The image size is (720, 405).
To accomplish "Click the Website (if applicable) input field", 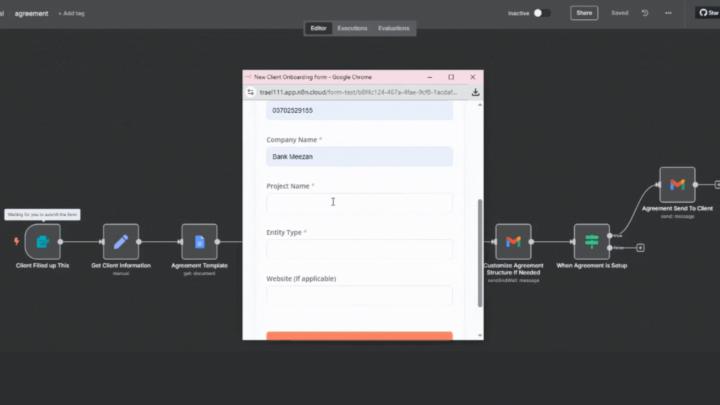I will pos(359,295).
